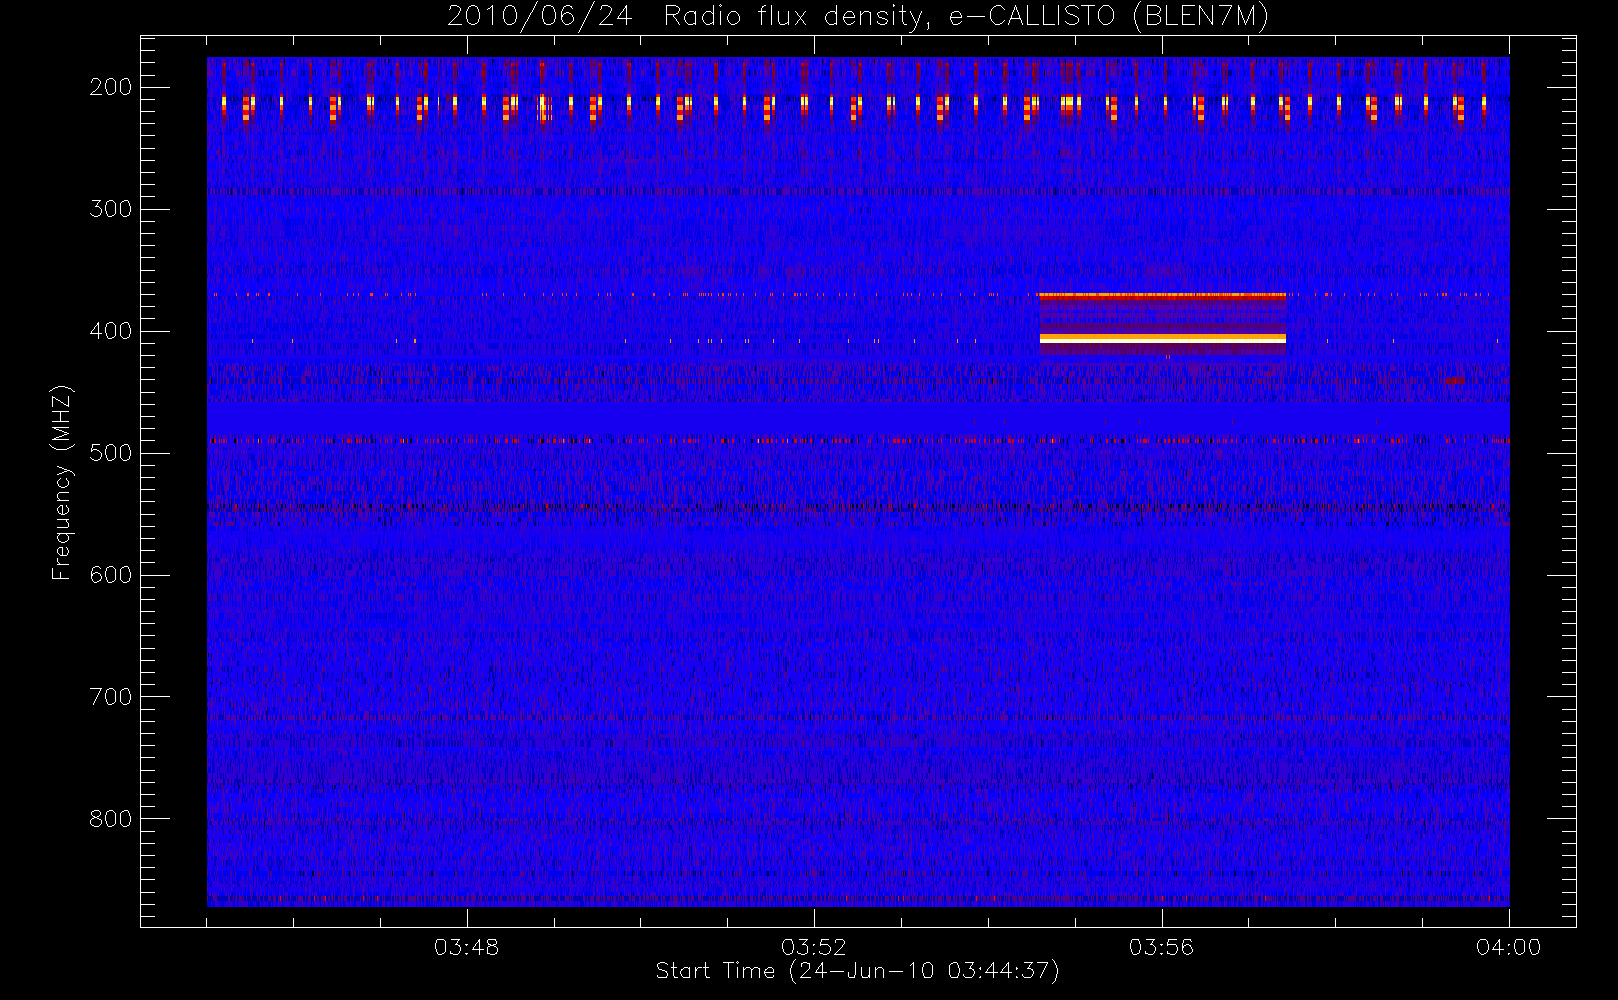Viewport: 1618px width, 1000px height.
Task: Click the 400 frequency tick label
Action: pos(110,331)
